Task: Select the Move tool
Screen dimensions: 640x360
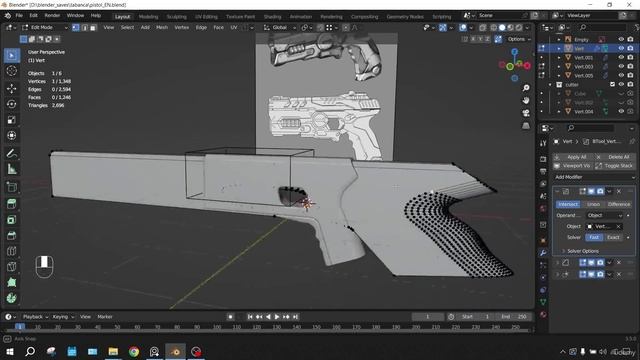Action: click(x=12, y=88)
